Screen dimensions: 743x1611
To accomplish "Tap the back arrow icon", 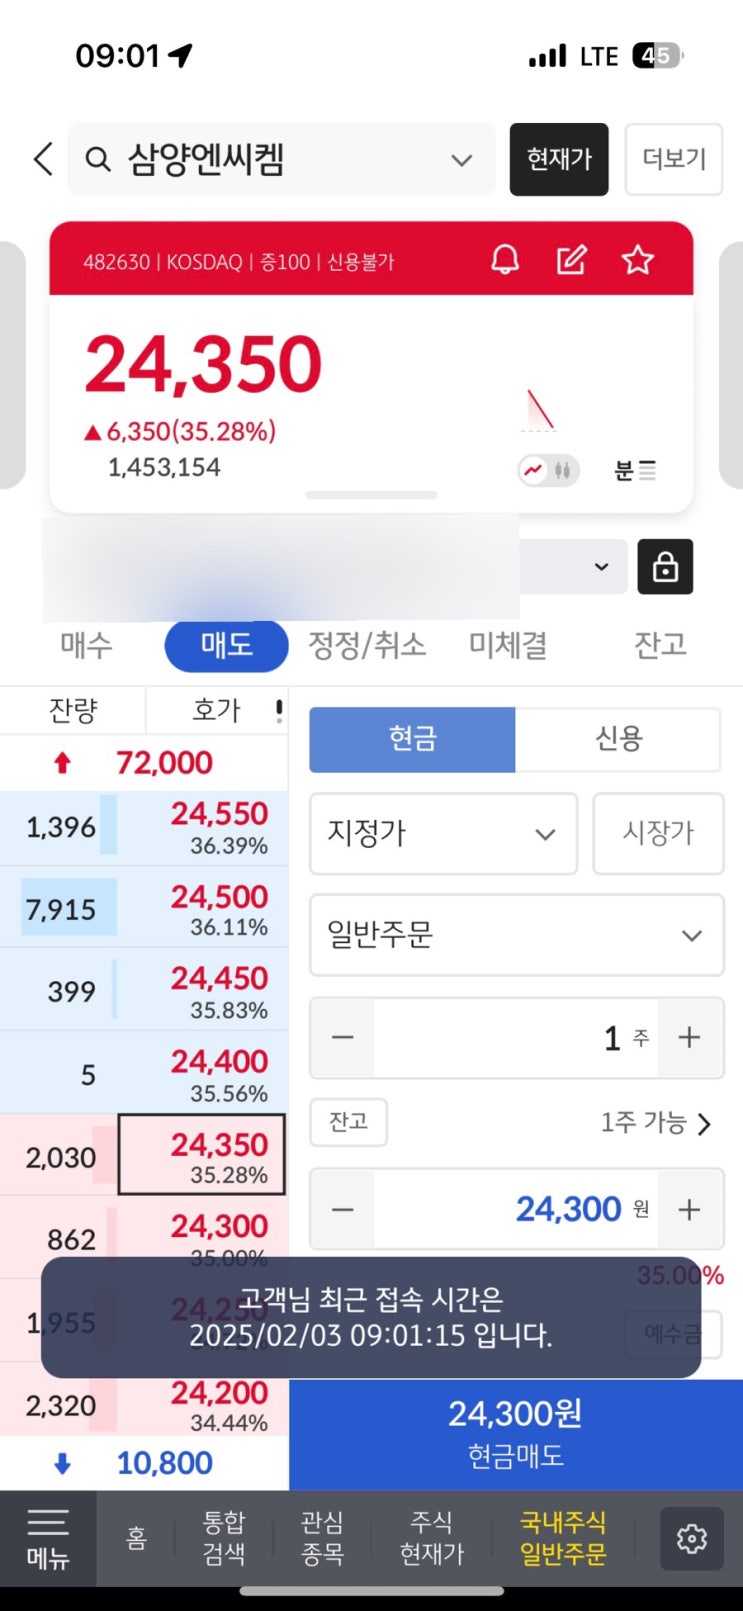I will click(x=42, y=159).
